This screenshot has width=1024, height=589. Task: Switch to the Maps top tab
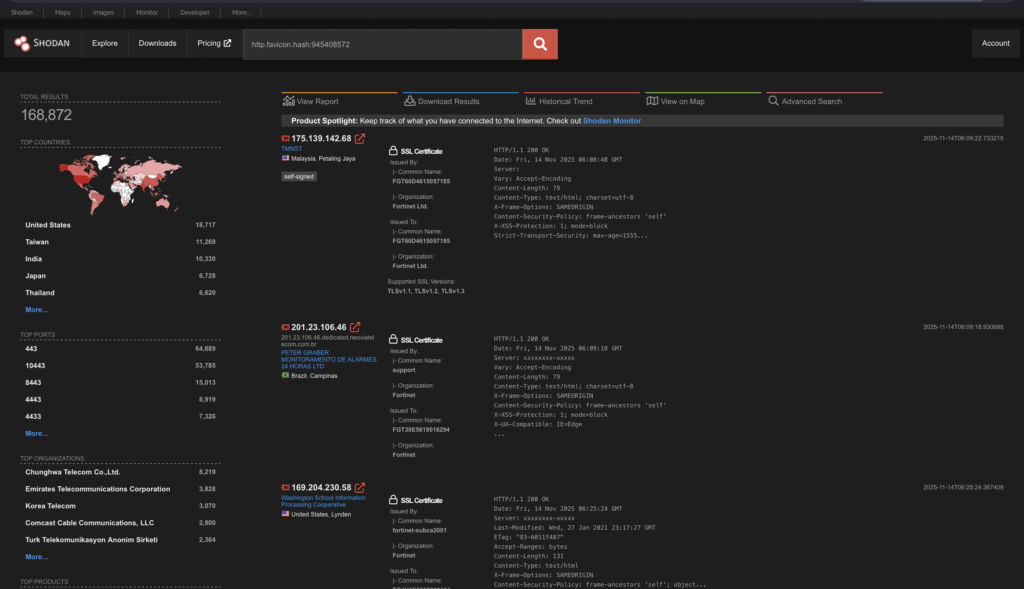63,13
